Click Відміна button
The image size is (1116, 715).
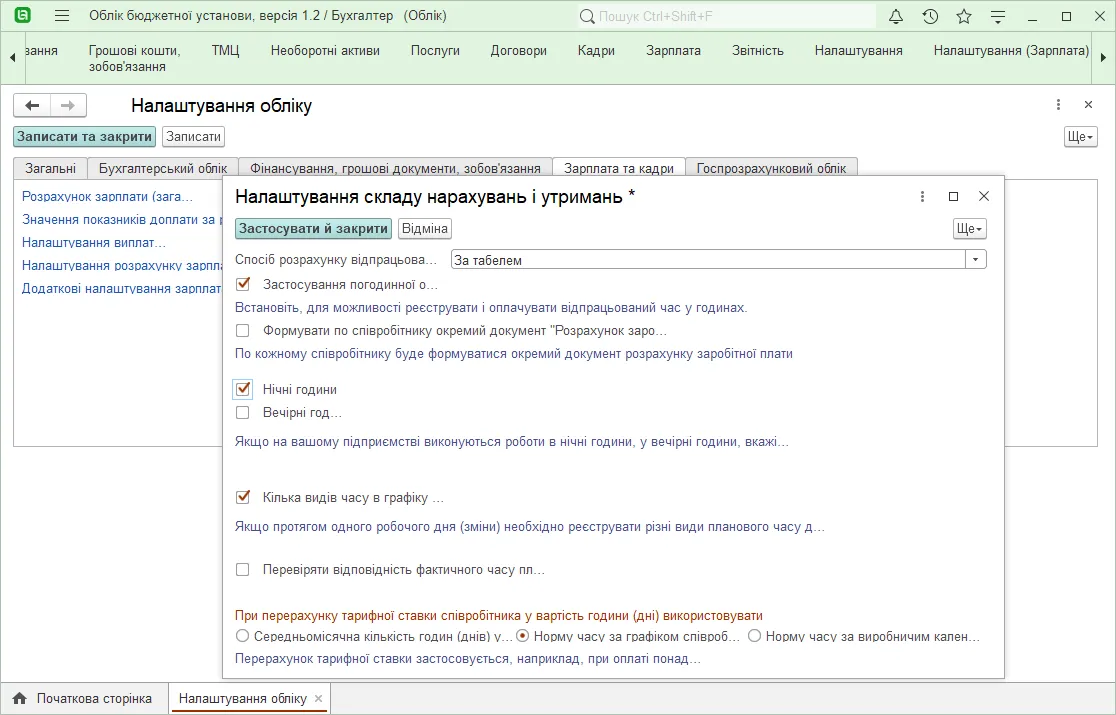(x=425, y=228)
